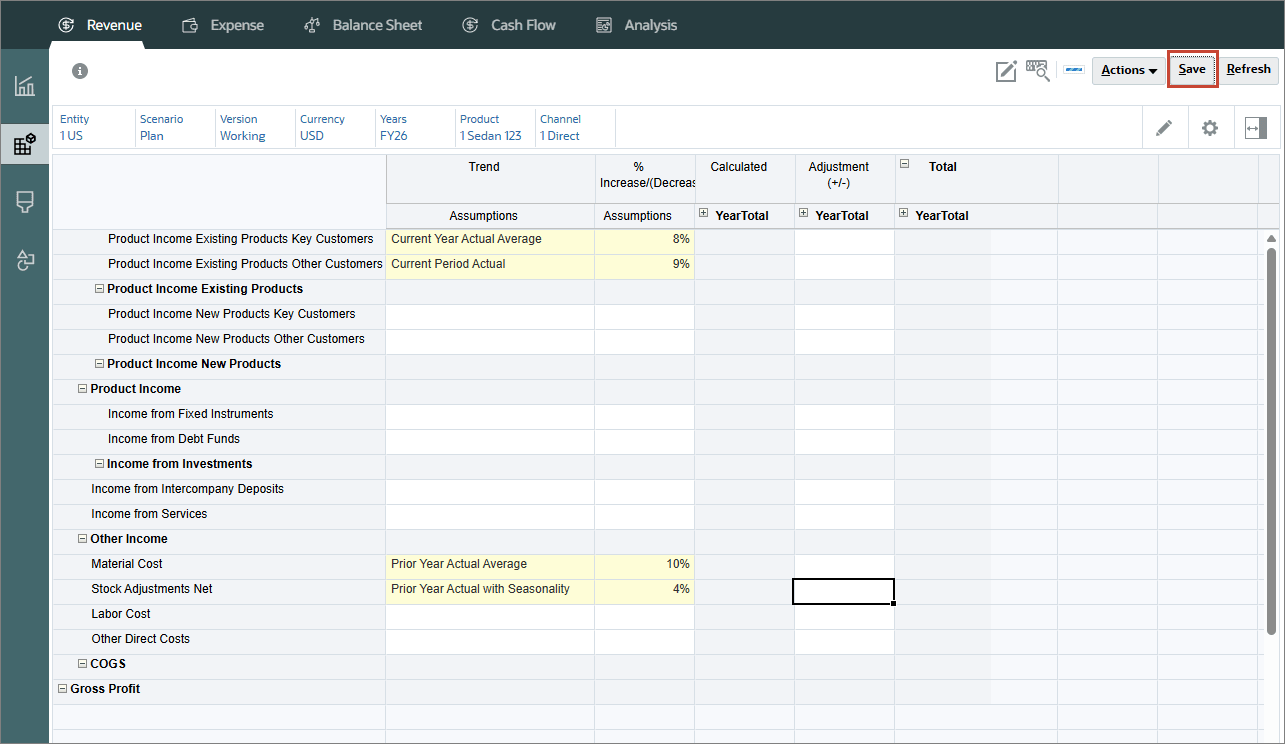Image resolution: width=1285 pixels, height=744 pixels.
Task: Change Entity 1 US selection
Action: (x=94, y=127)
